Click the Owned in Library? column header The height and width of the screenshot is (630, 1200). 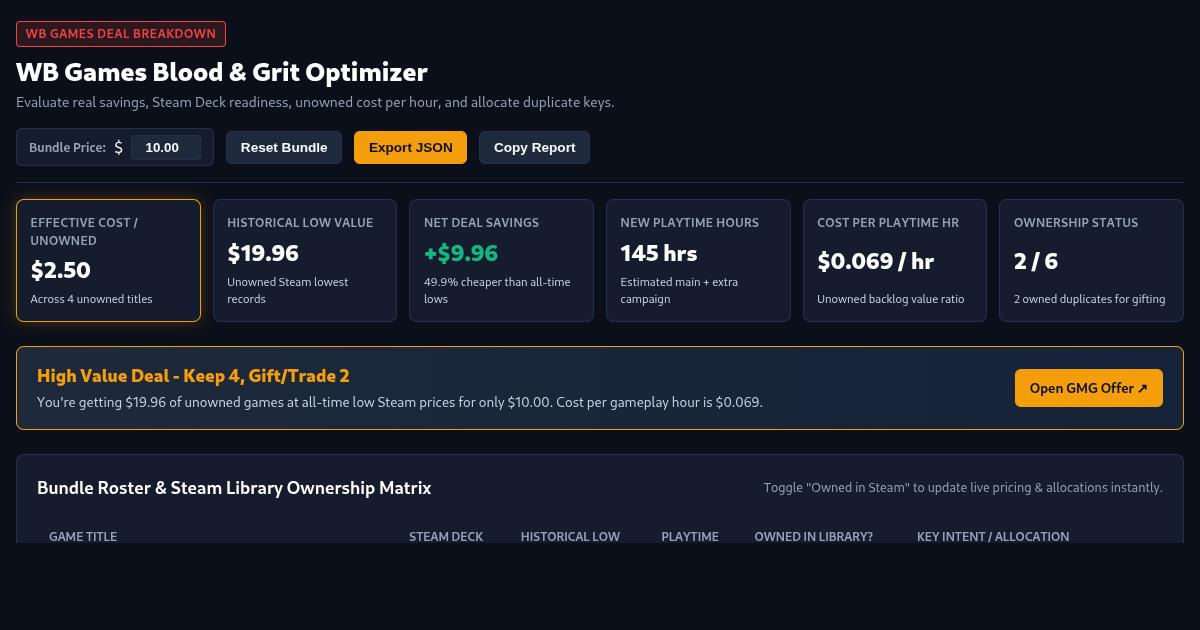tap(814, 537)
